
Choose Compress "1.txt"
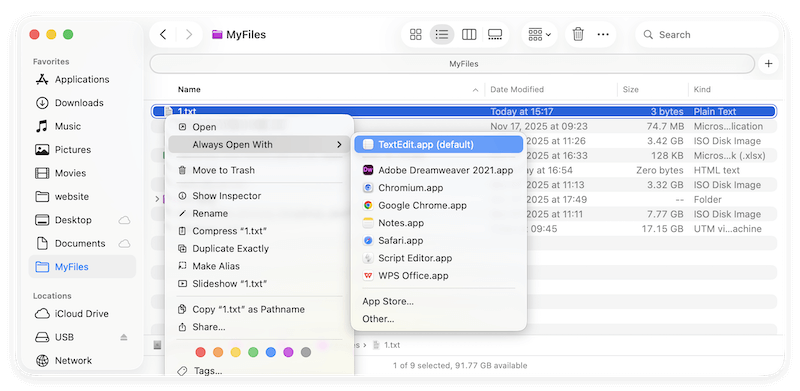point(260,231)
